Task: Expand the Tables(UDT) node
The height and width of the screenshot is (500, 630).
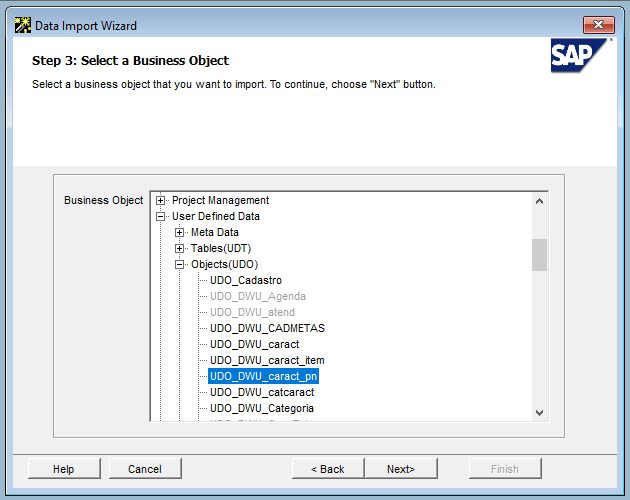Action: pos(180,248)
